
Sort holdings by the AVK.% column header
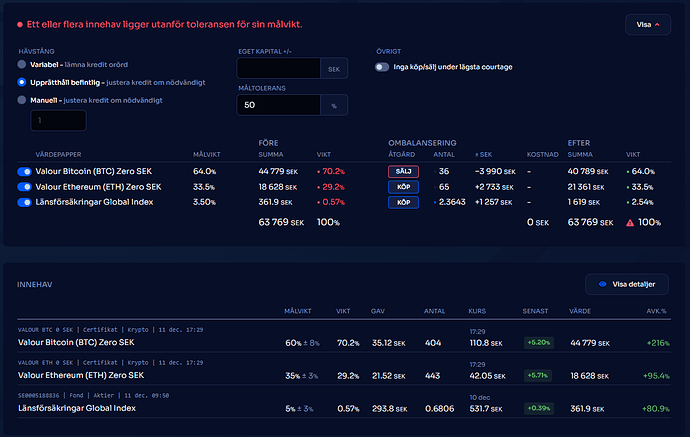[x=655, y=311]
